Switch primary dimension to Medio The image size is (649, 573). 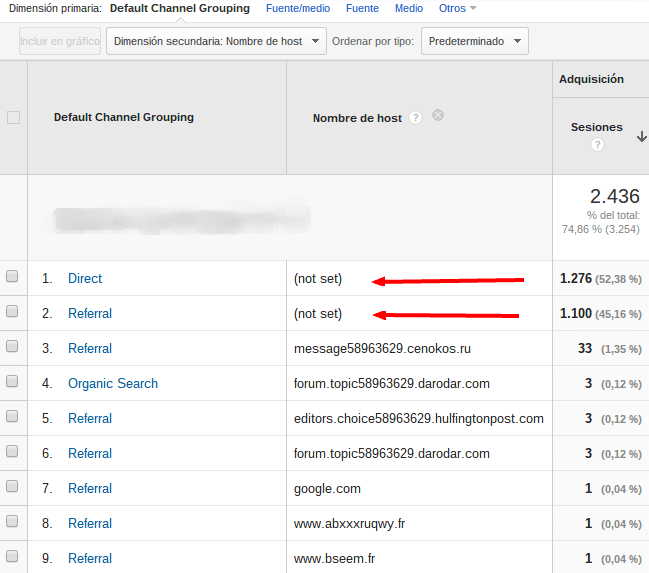tap(409, 8)
